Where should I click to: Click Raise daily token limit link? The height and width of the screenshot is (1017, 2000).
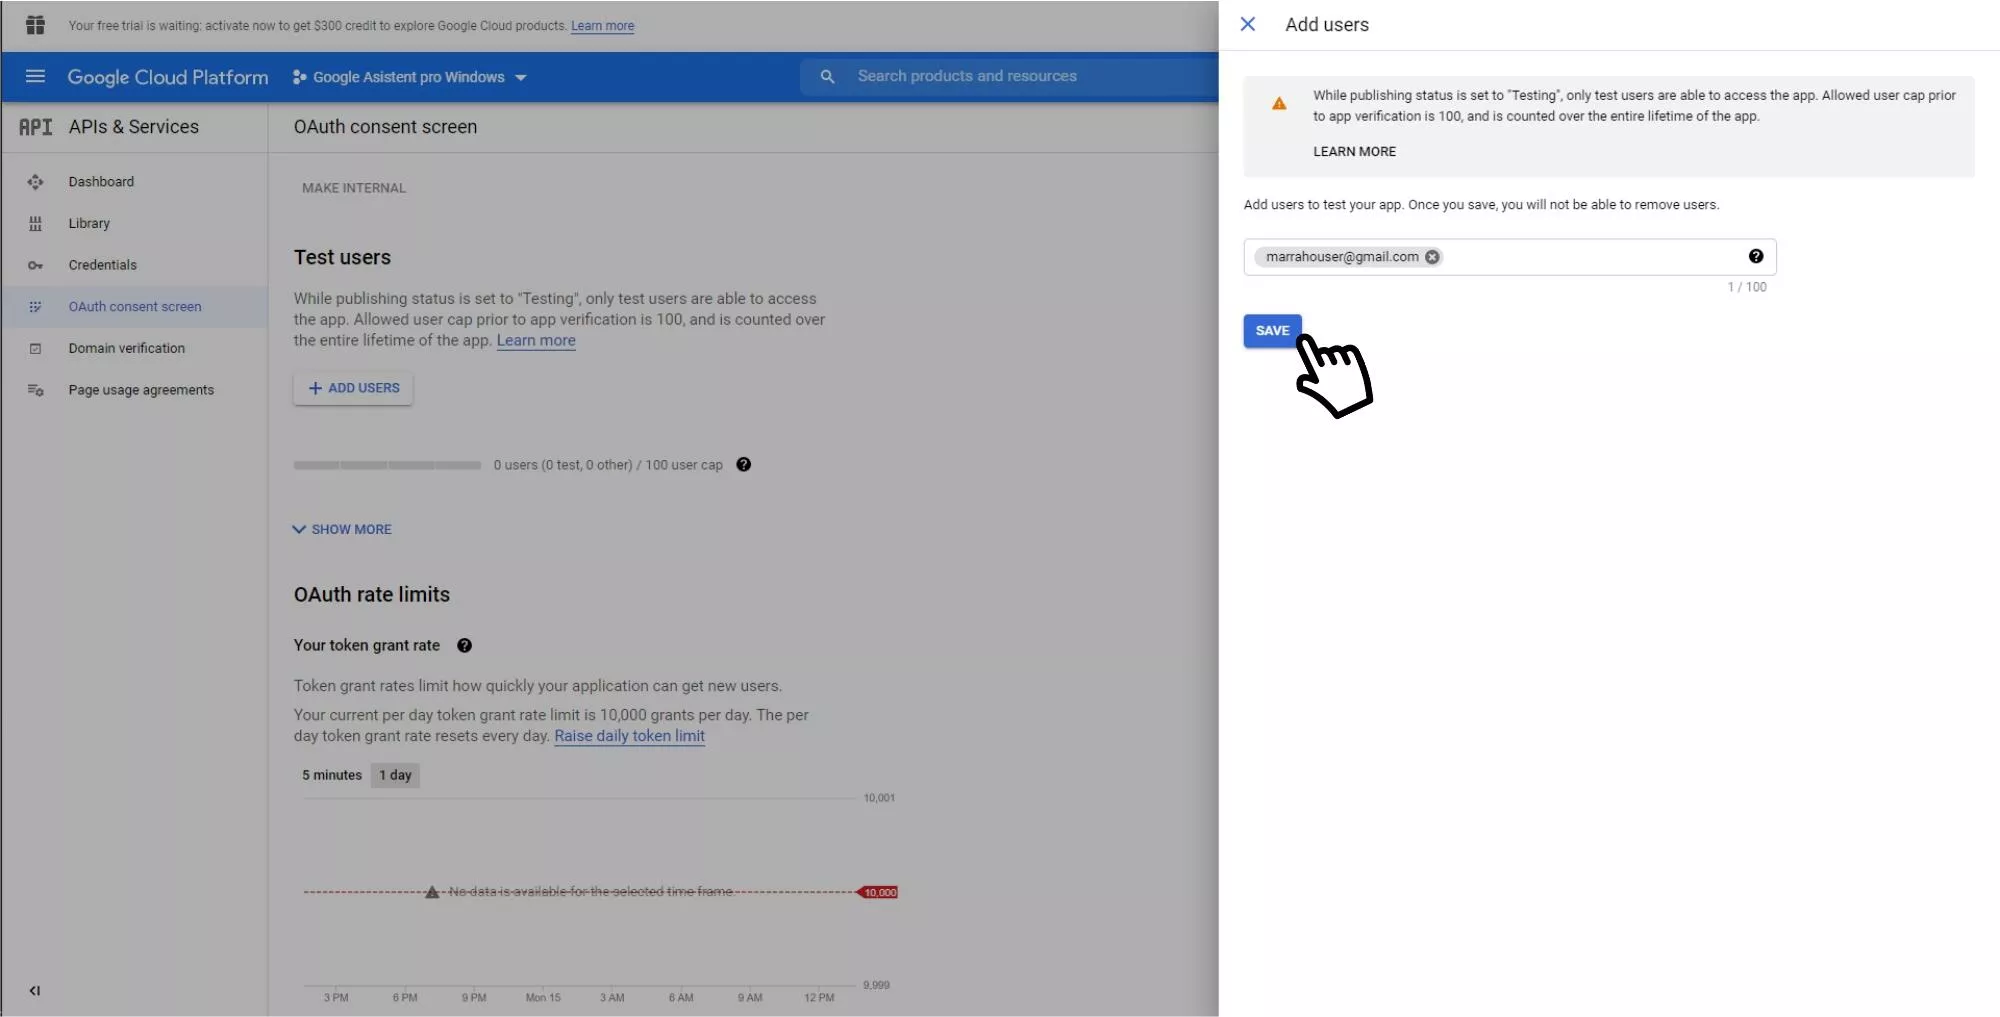(629, 736)
